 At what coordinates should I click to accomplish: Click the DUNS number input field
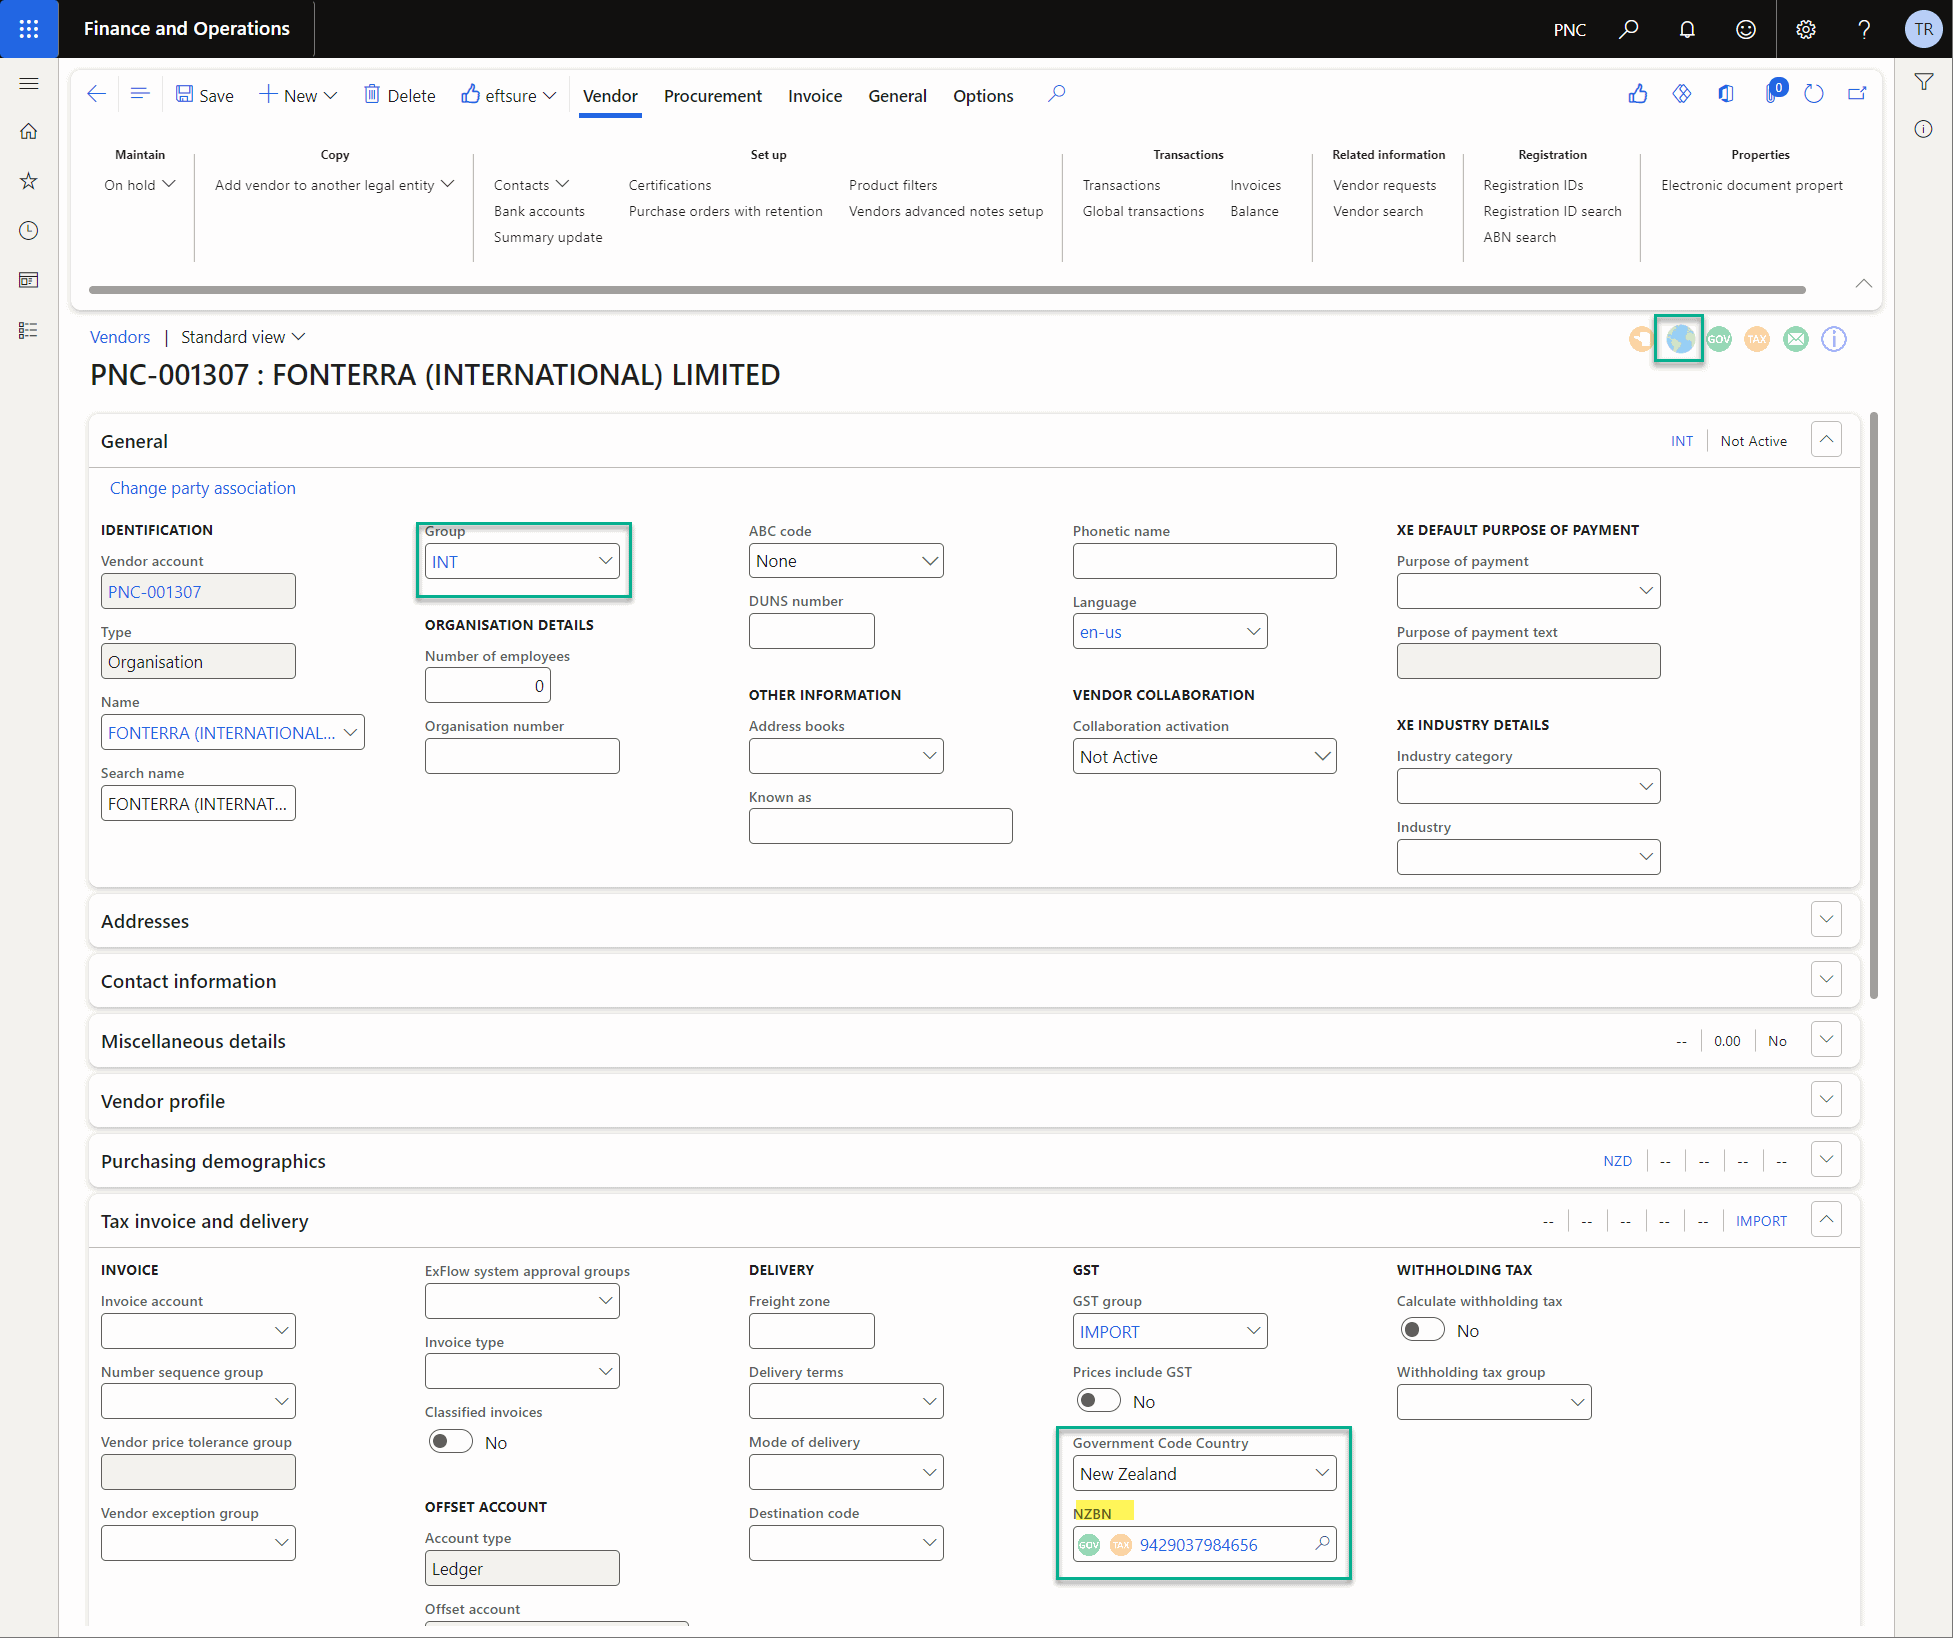coord(811,631)
